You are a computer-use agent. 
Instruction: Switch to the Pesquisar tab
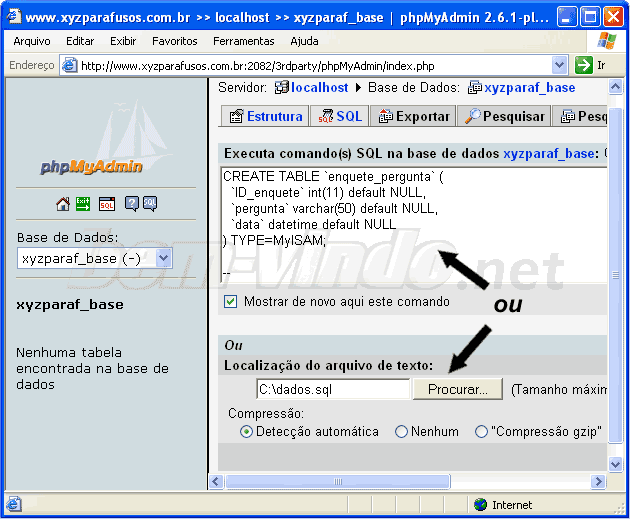coord(504,116)
